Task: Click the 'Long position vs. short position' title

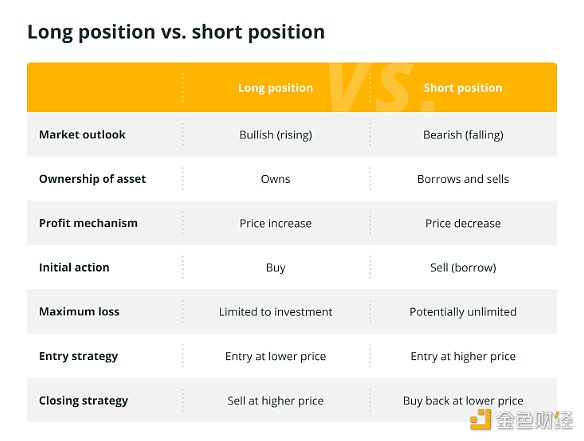Action: tap(176, 32)
